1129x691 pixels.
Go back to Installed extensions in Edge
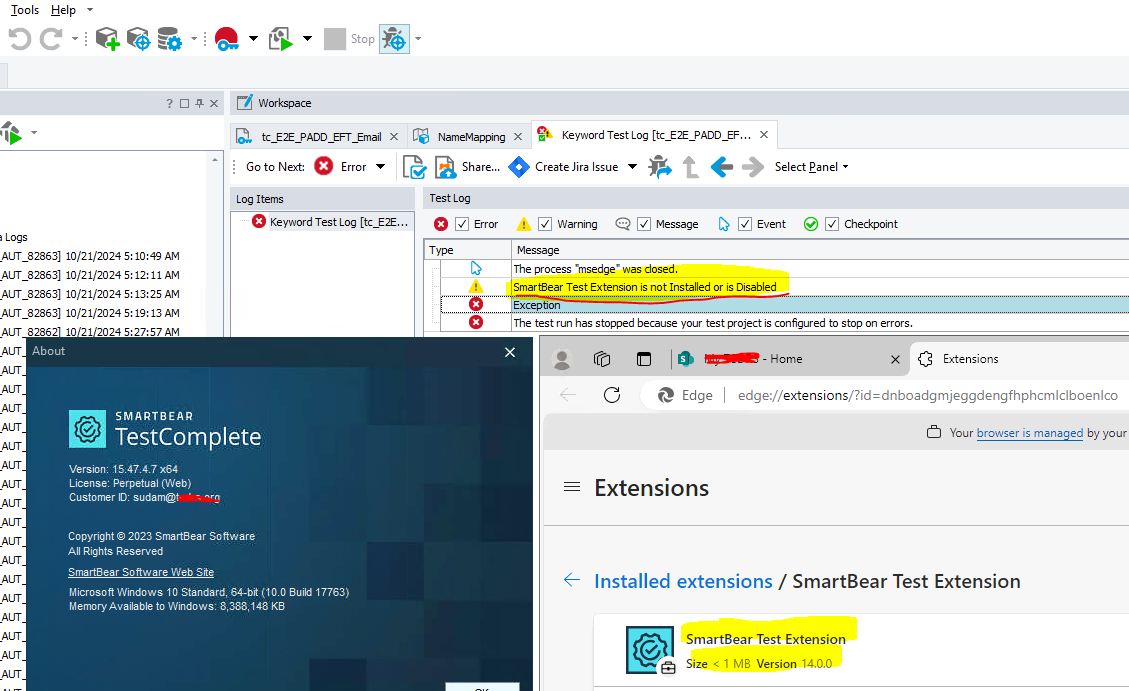pos(683,581)
